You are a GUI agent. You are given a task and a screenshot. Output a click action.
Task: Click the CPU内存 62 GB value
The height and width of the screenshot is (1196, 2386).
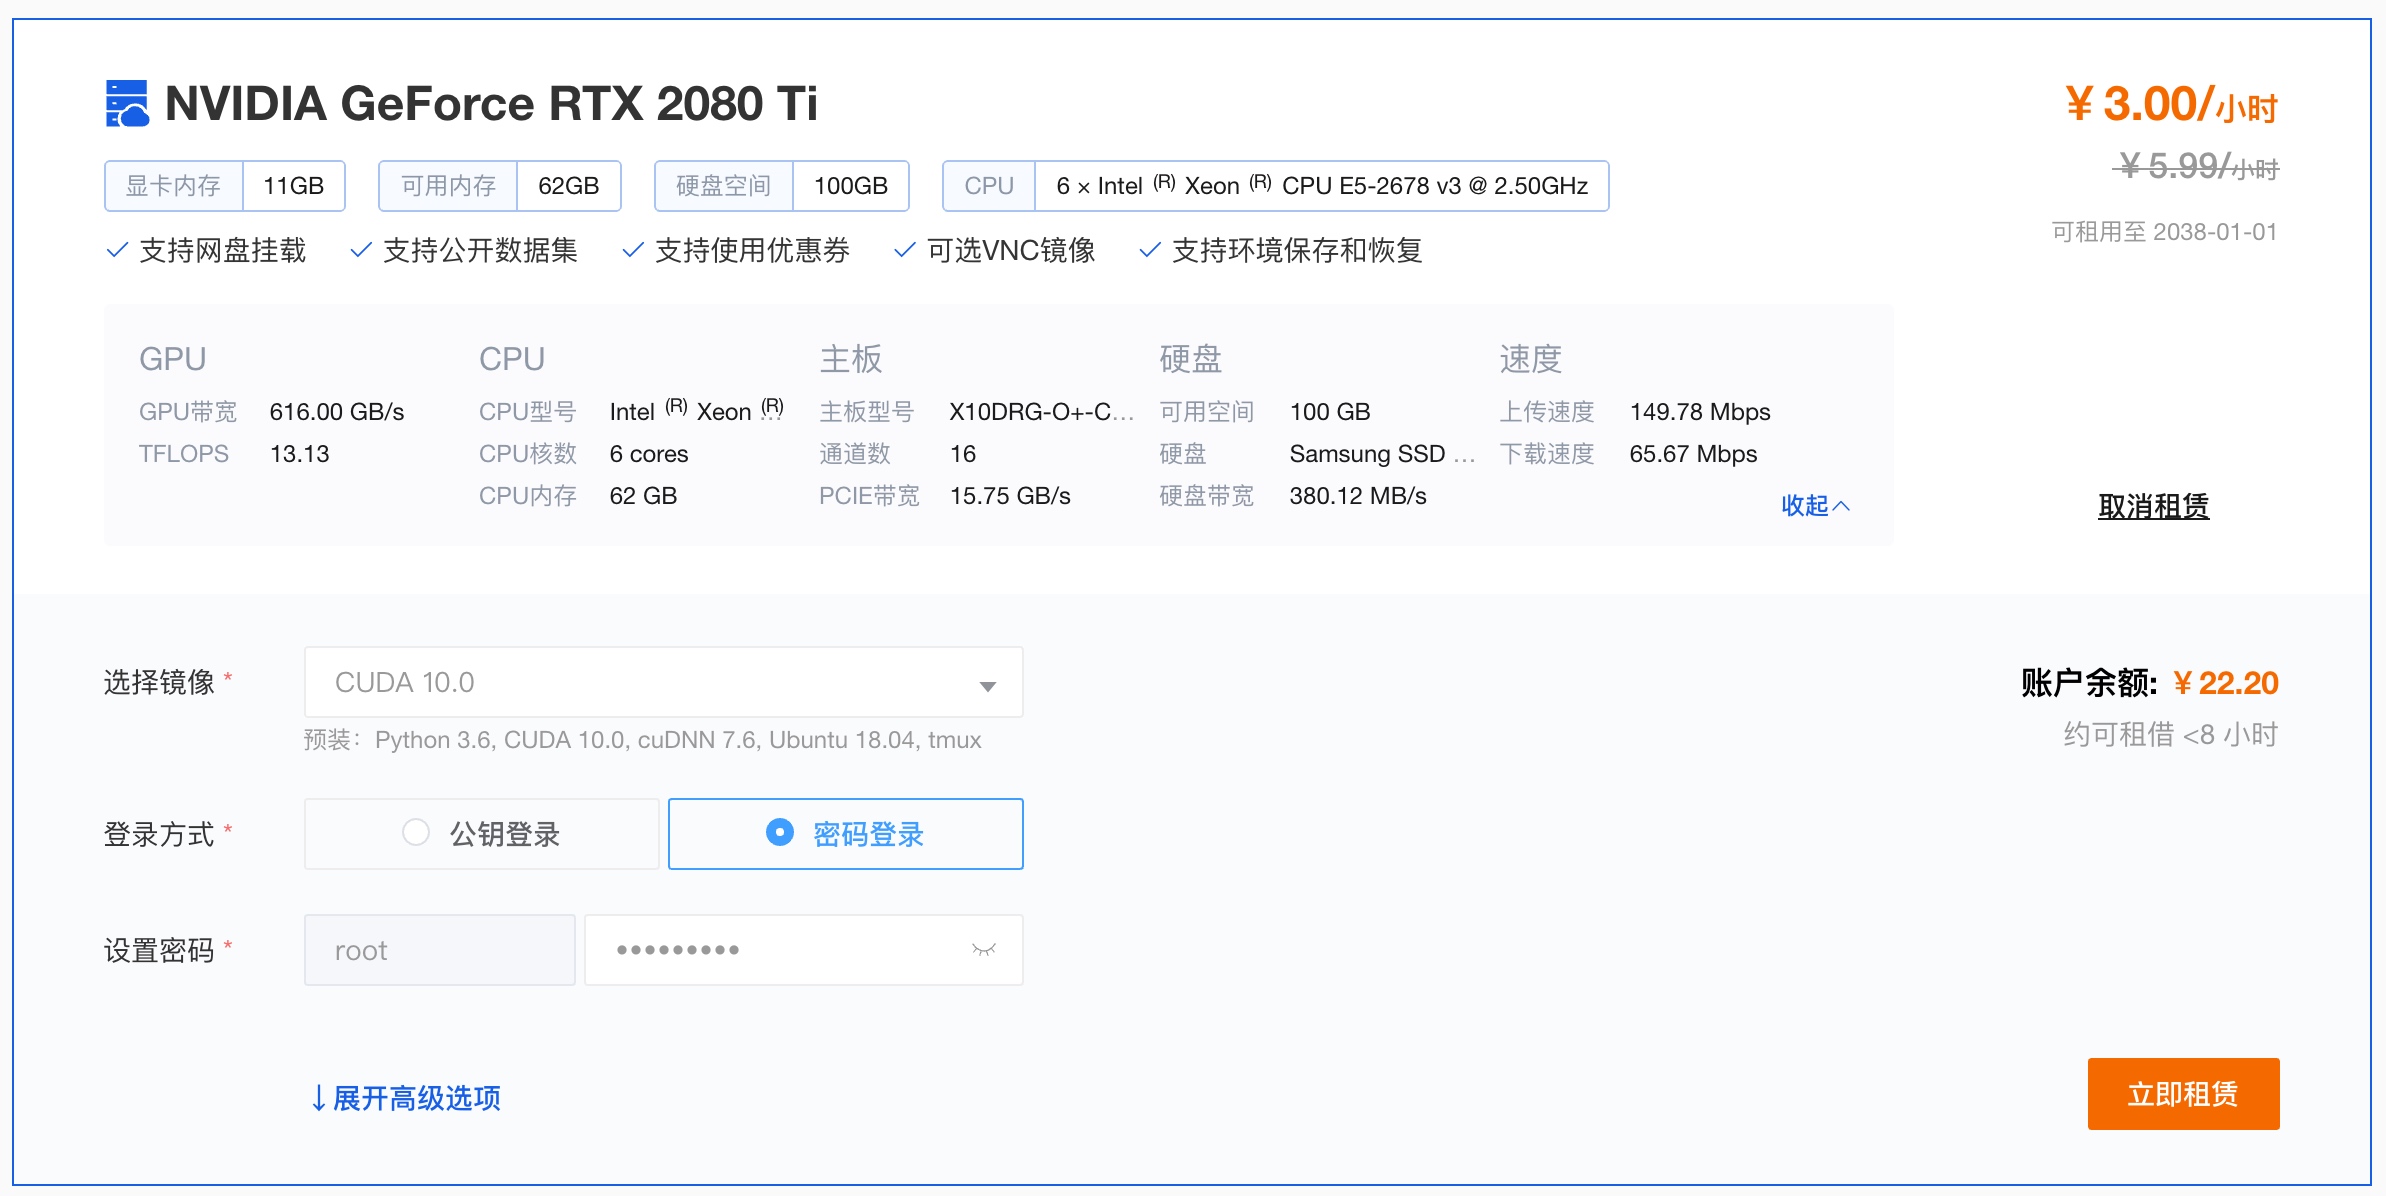643,496
